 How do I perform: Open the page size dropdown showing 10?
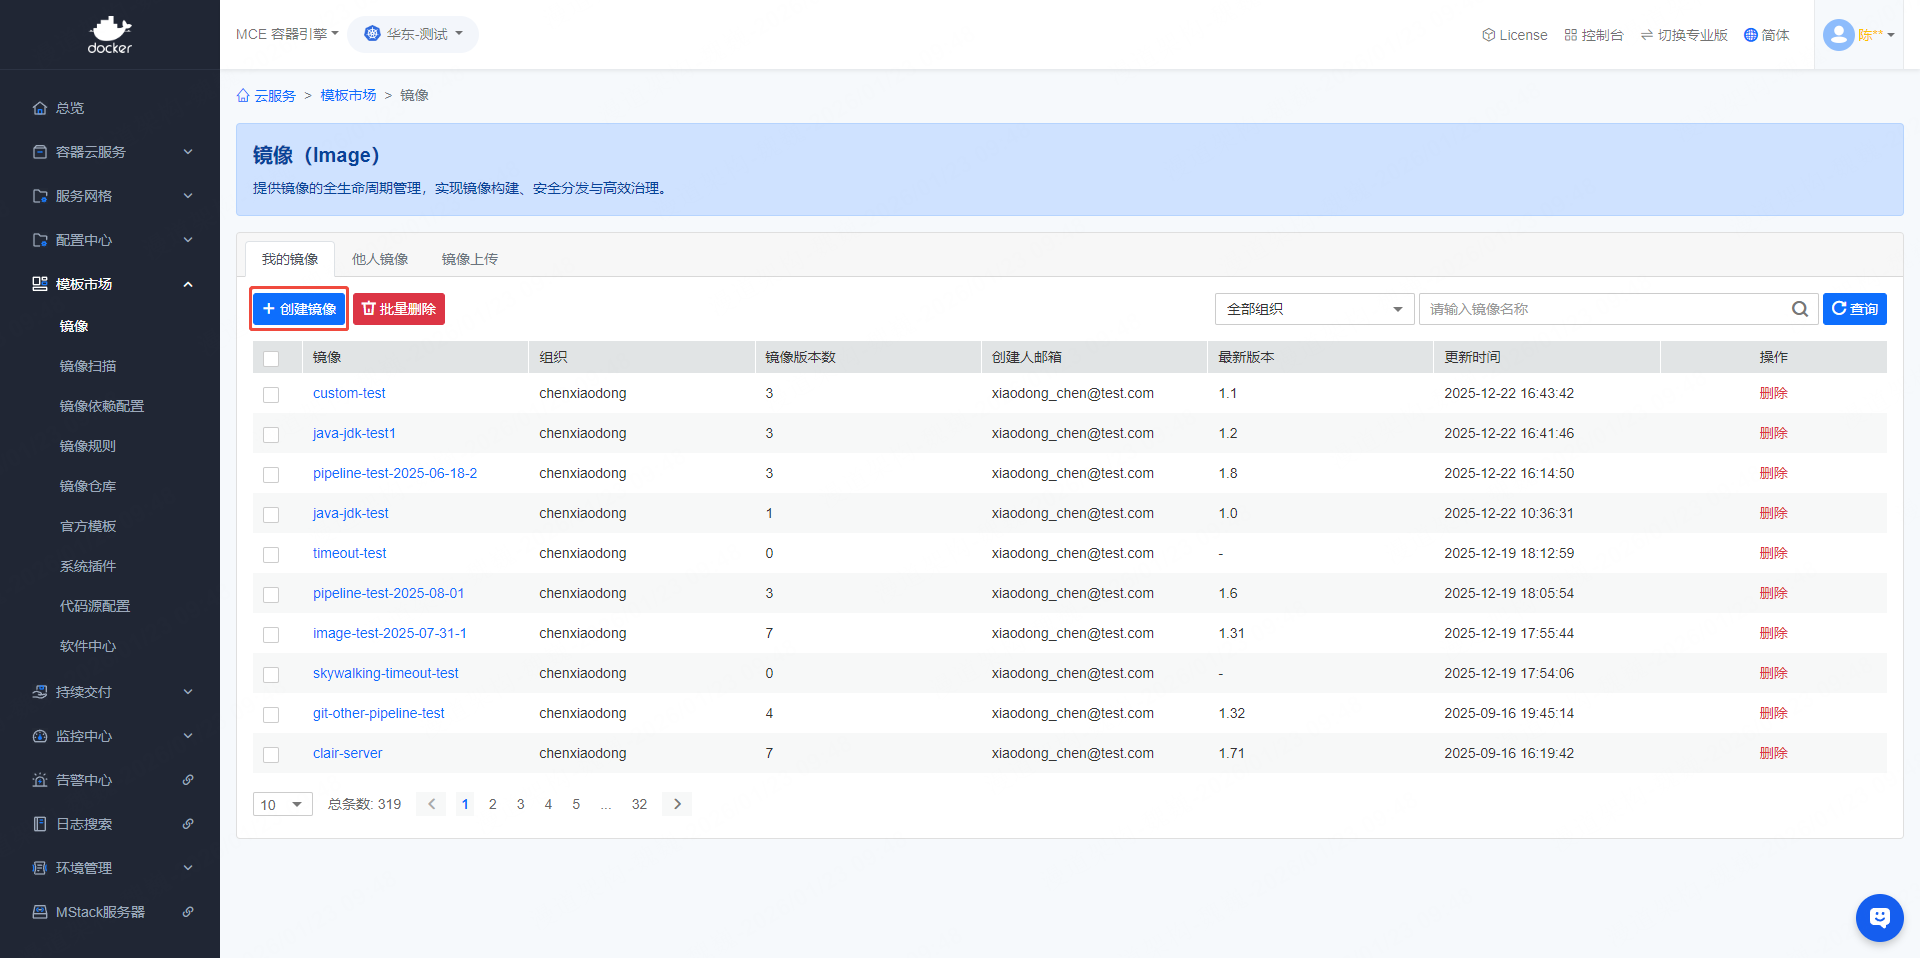pyautogui.click(x=282, y=804)
